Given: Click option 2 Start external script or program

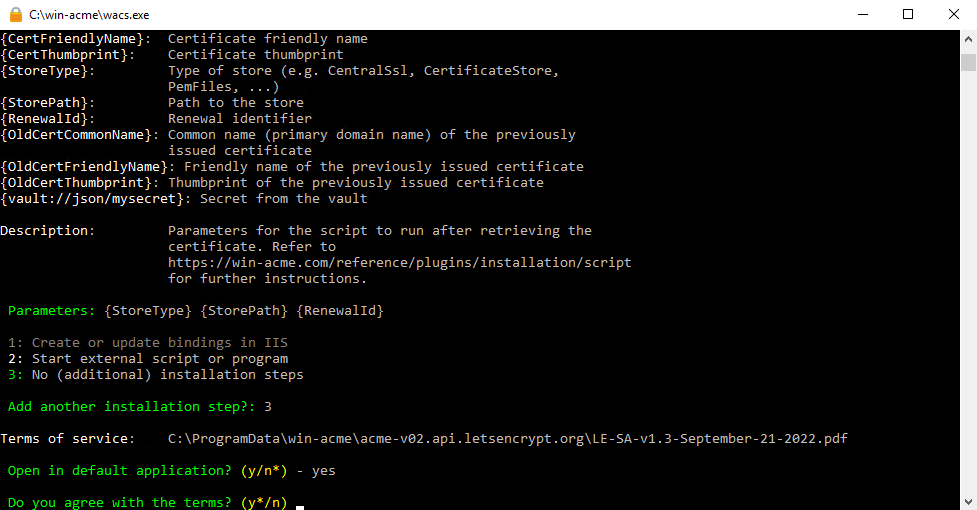Looking at the screenshot, I should [x=148, y=359].
